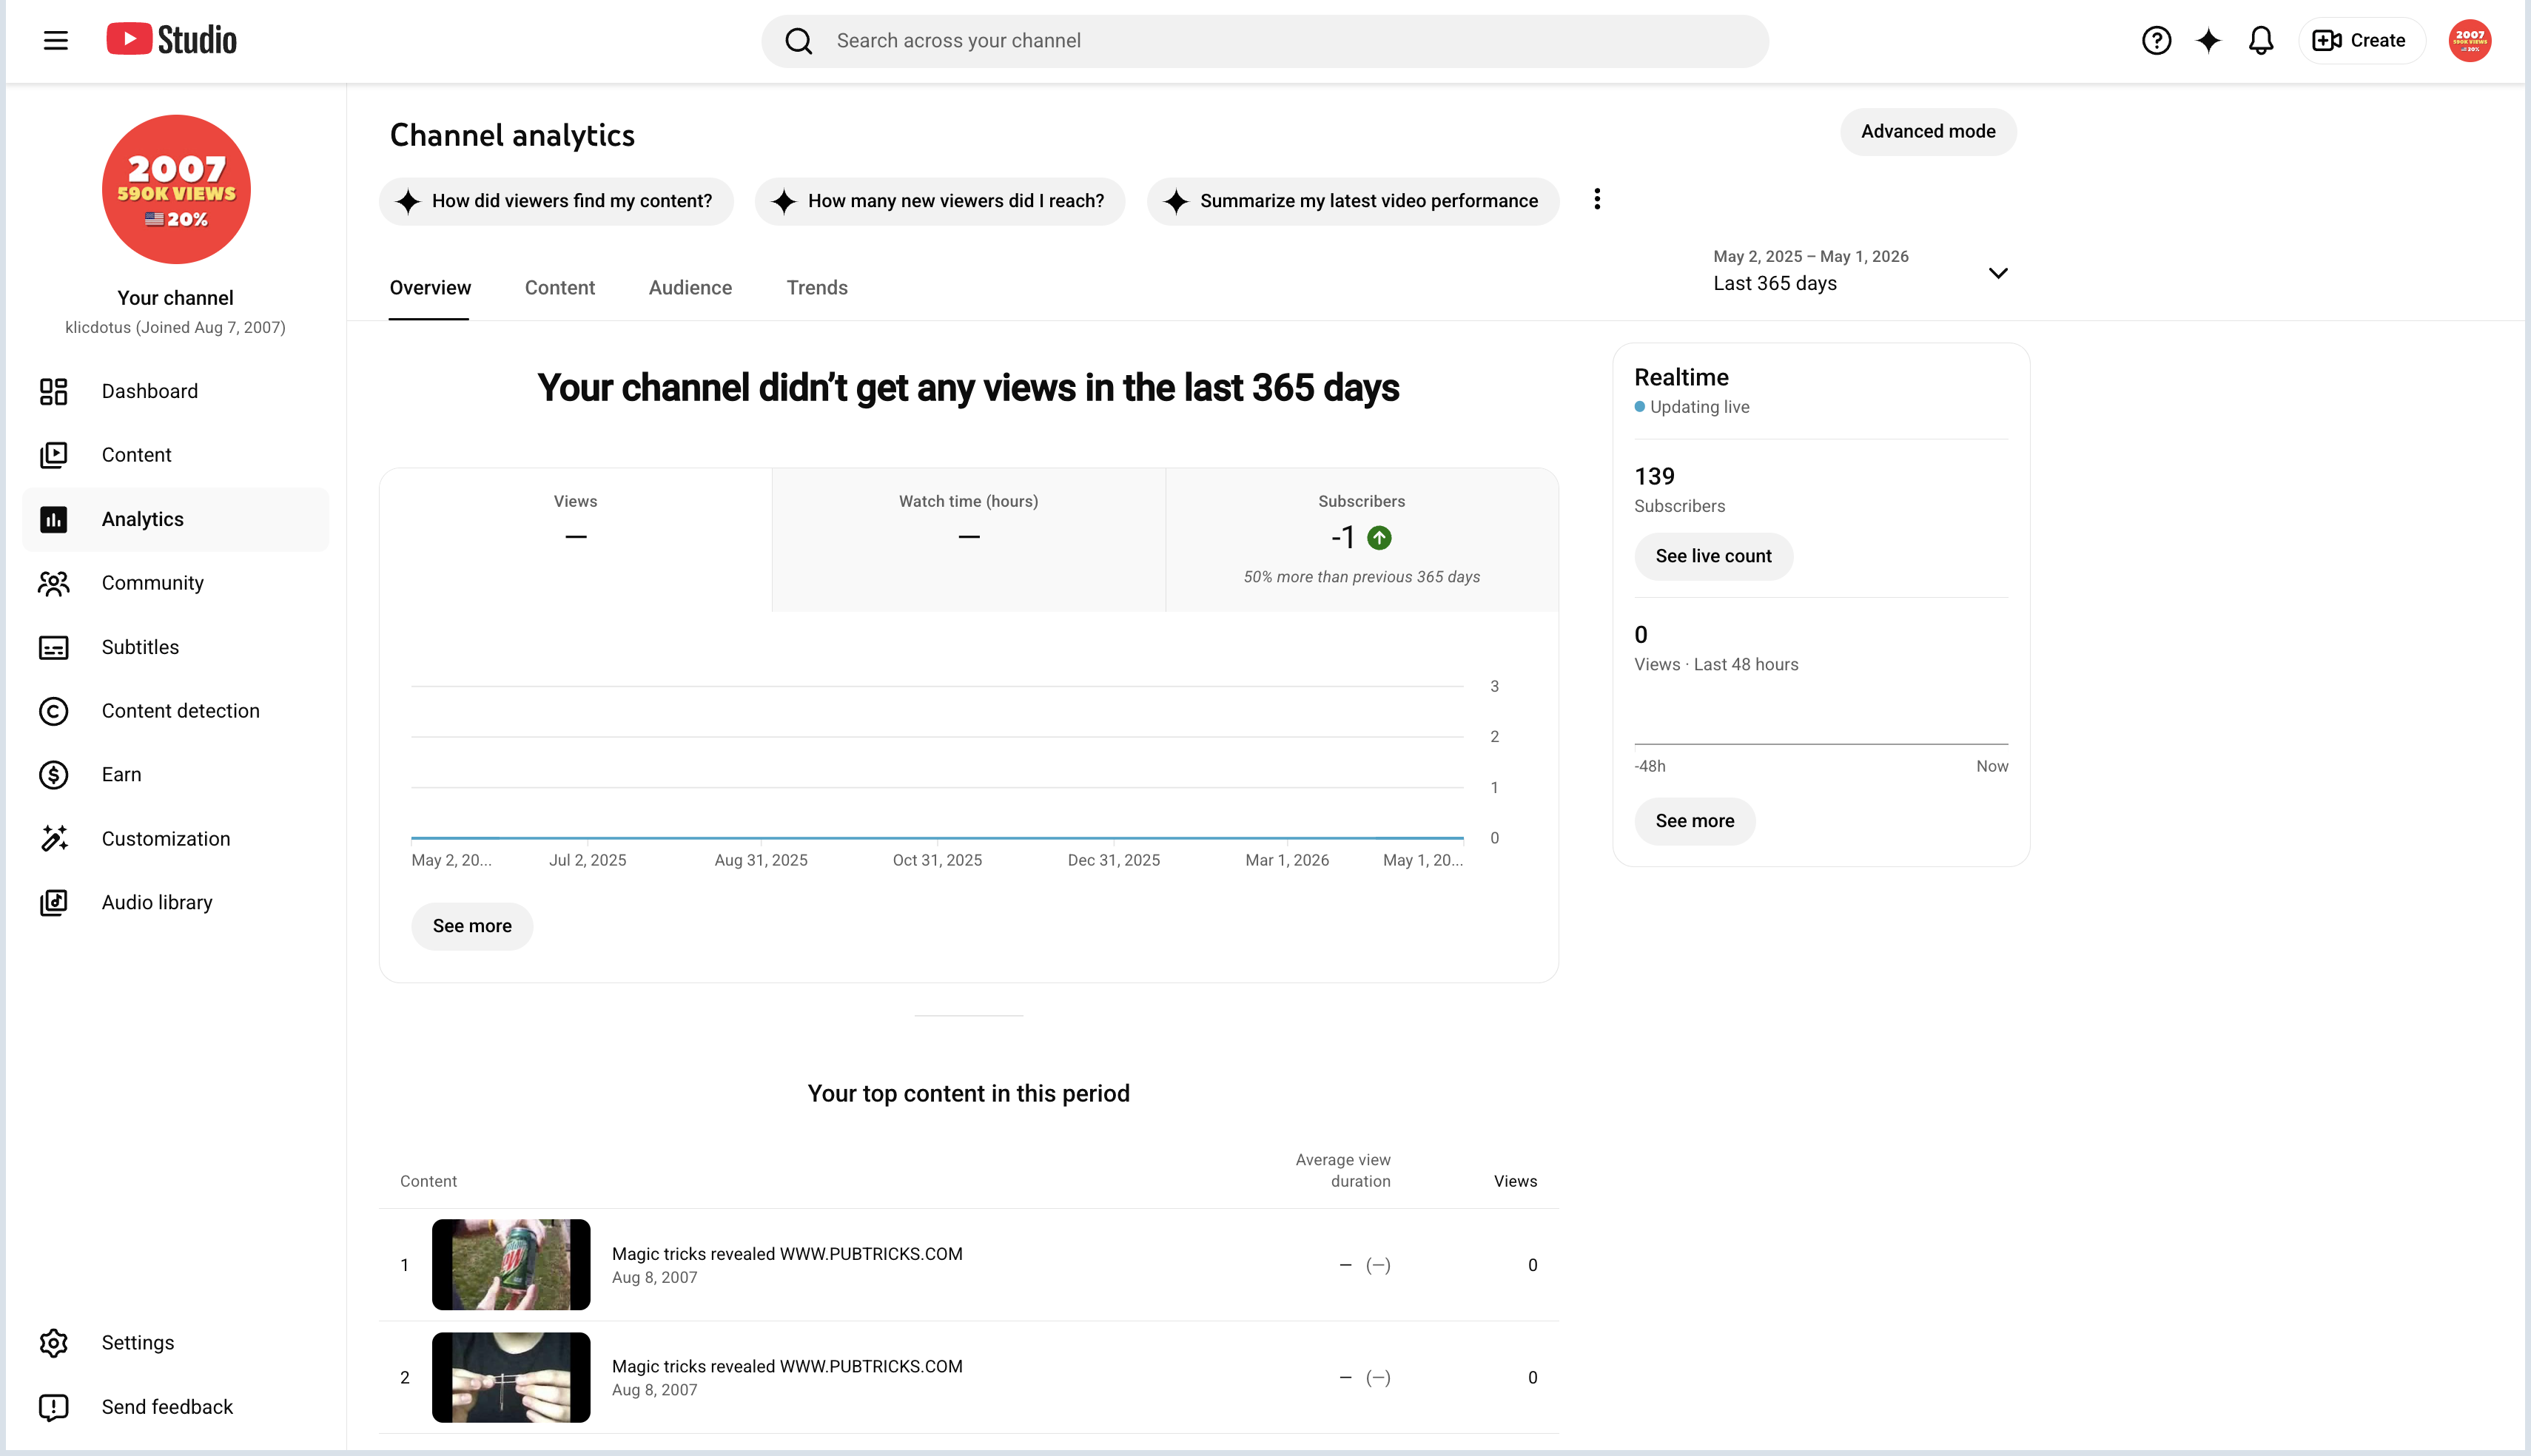The height and width of the screenshot is (1456, 2531).
Task: Click the YouTube Studio logo
Action: [171, 40]
